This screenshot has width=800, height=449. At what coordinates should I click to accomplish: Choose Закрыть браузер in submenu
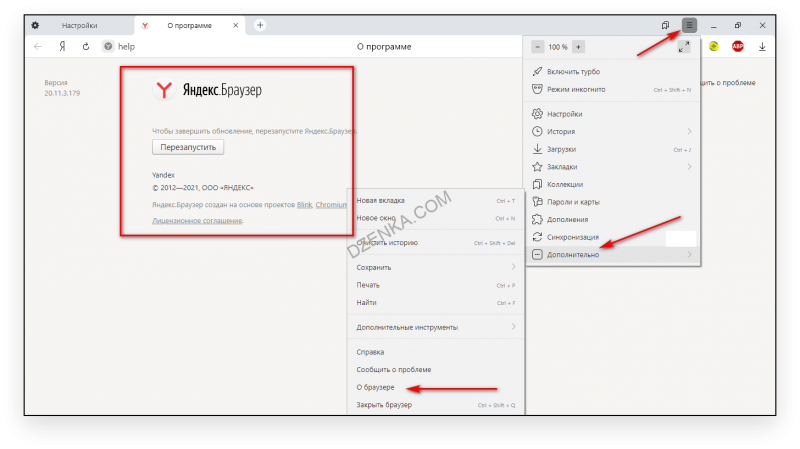(436, 405)
